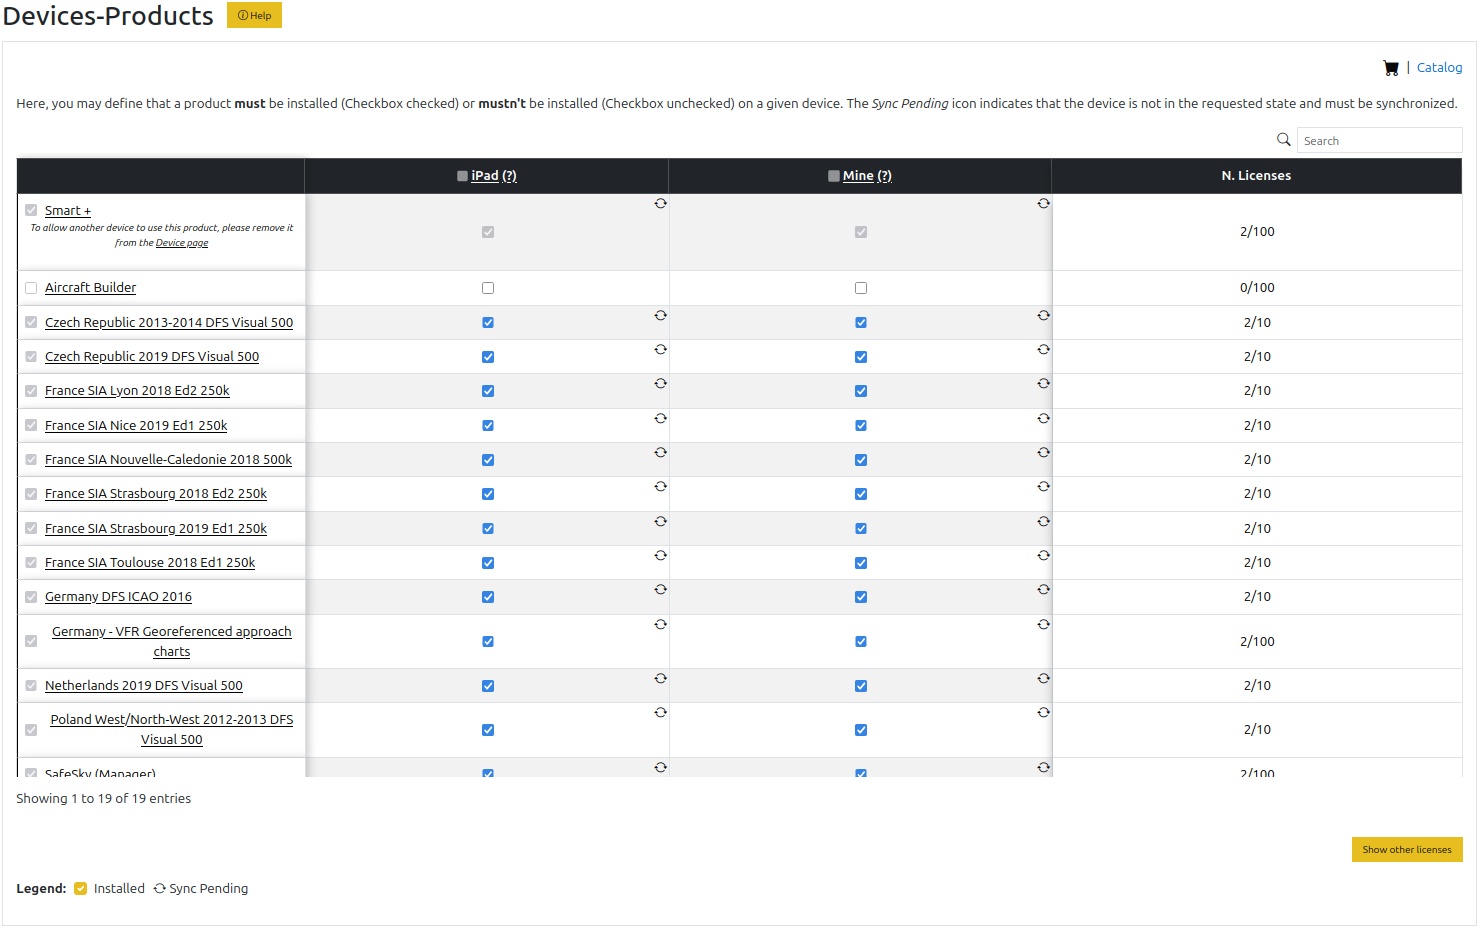Click iPad sync icon for Strasbourg 2019 Ed1
Image resolution: width=1480 pixels, height=930 pixels.
click(x=661, y=521)
